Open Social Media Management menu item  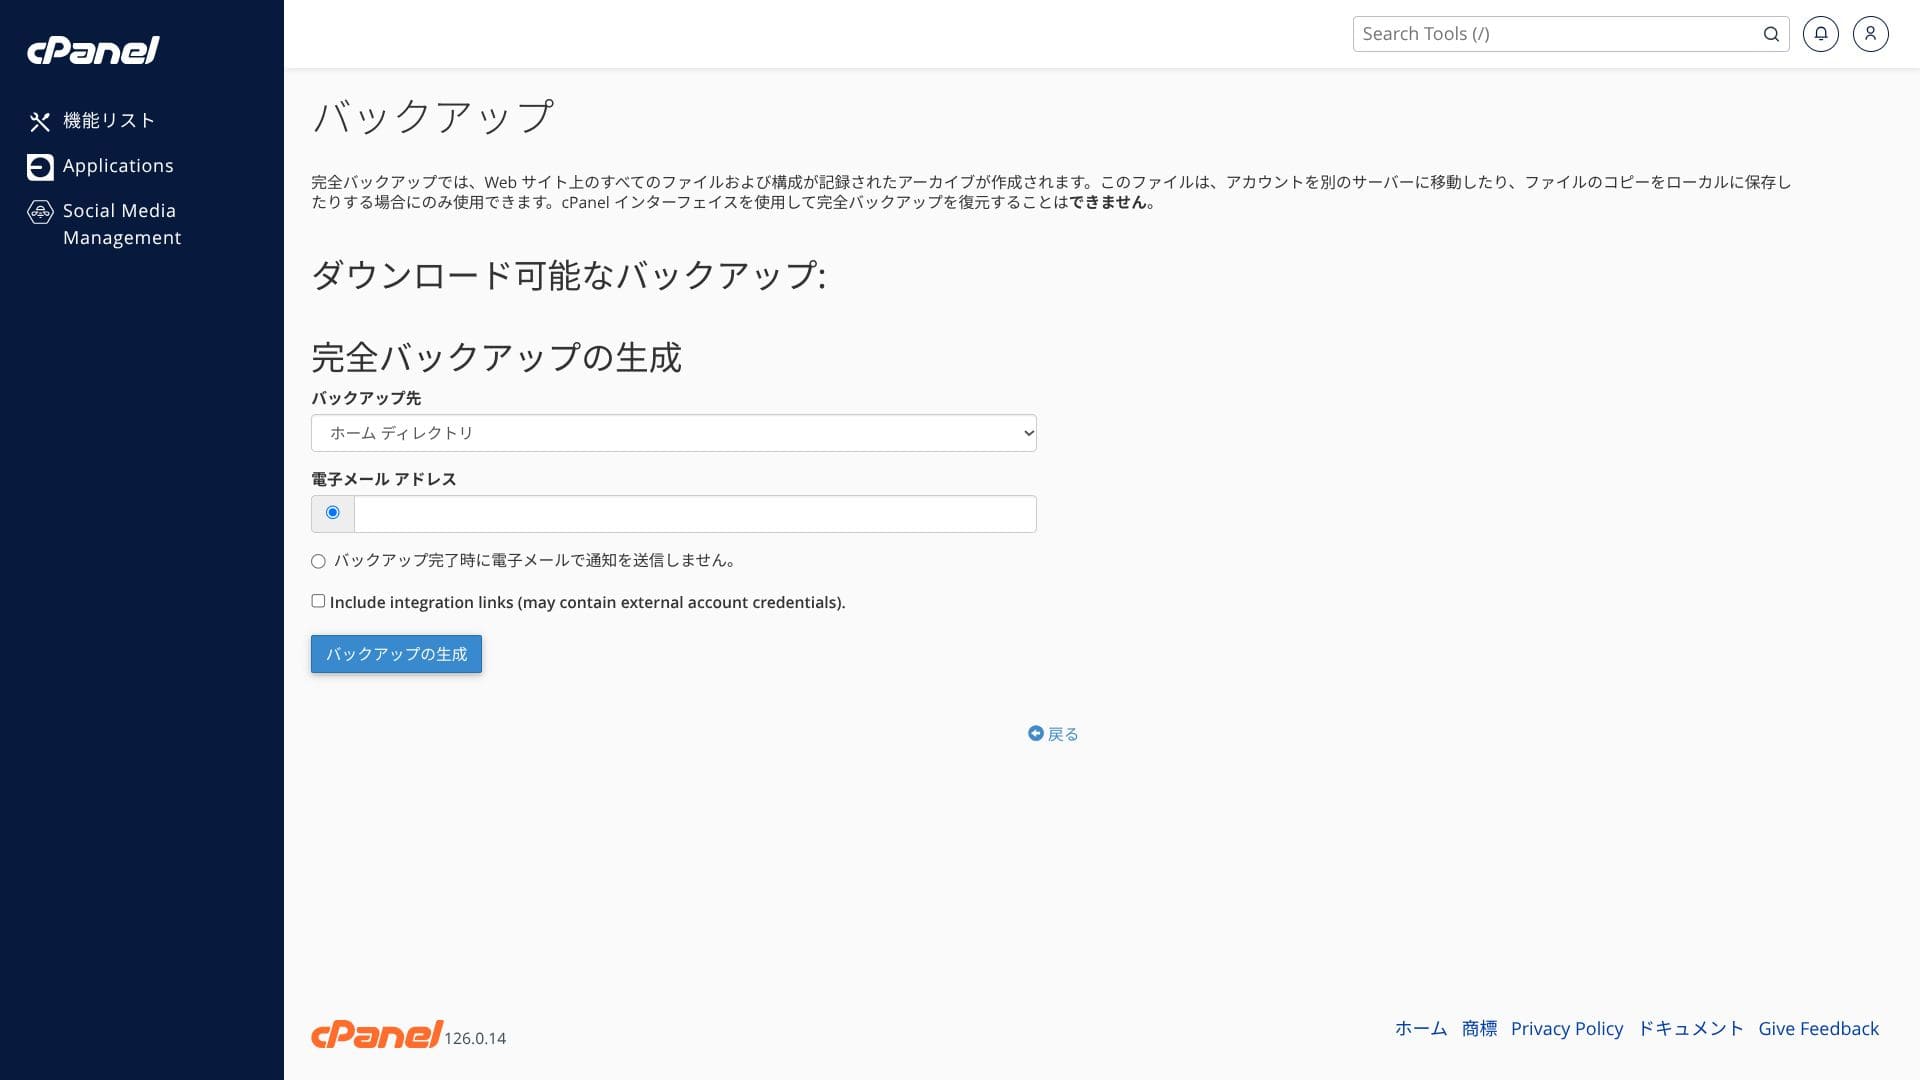click(x=121, y=224)
